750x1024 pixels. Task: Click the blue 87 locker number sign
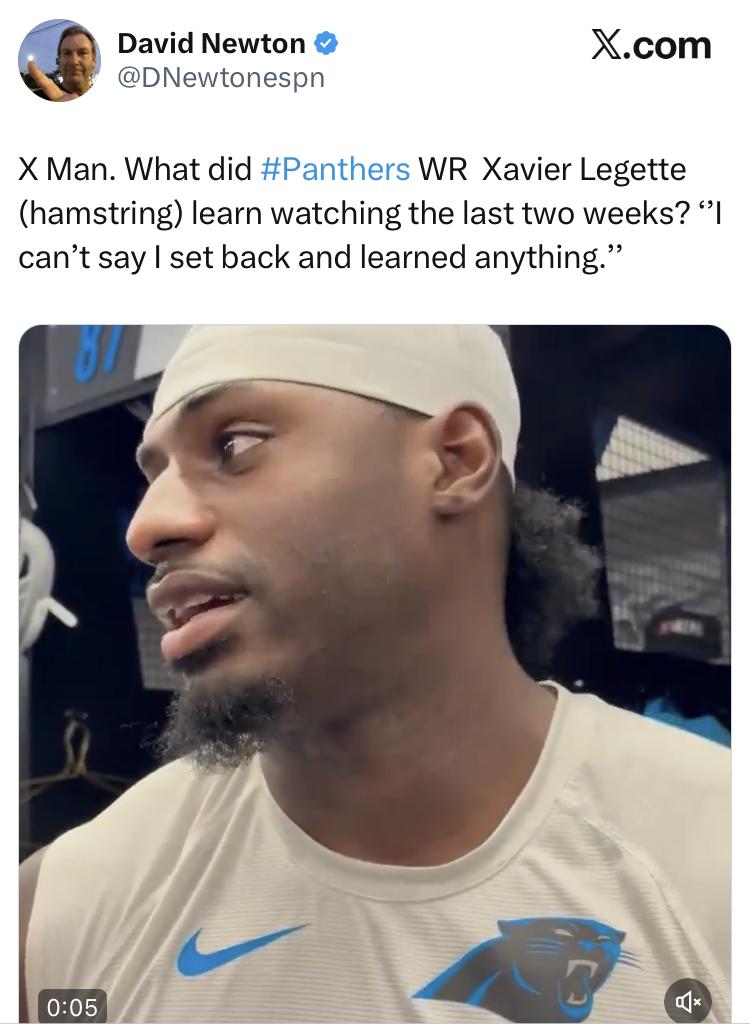point(93,353)
